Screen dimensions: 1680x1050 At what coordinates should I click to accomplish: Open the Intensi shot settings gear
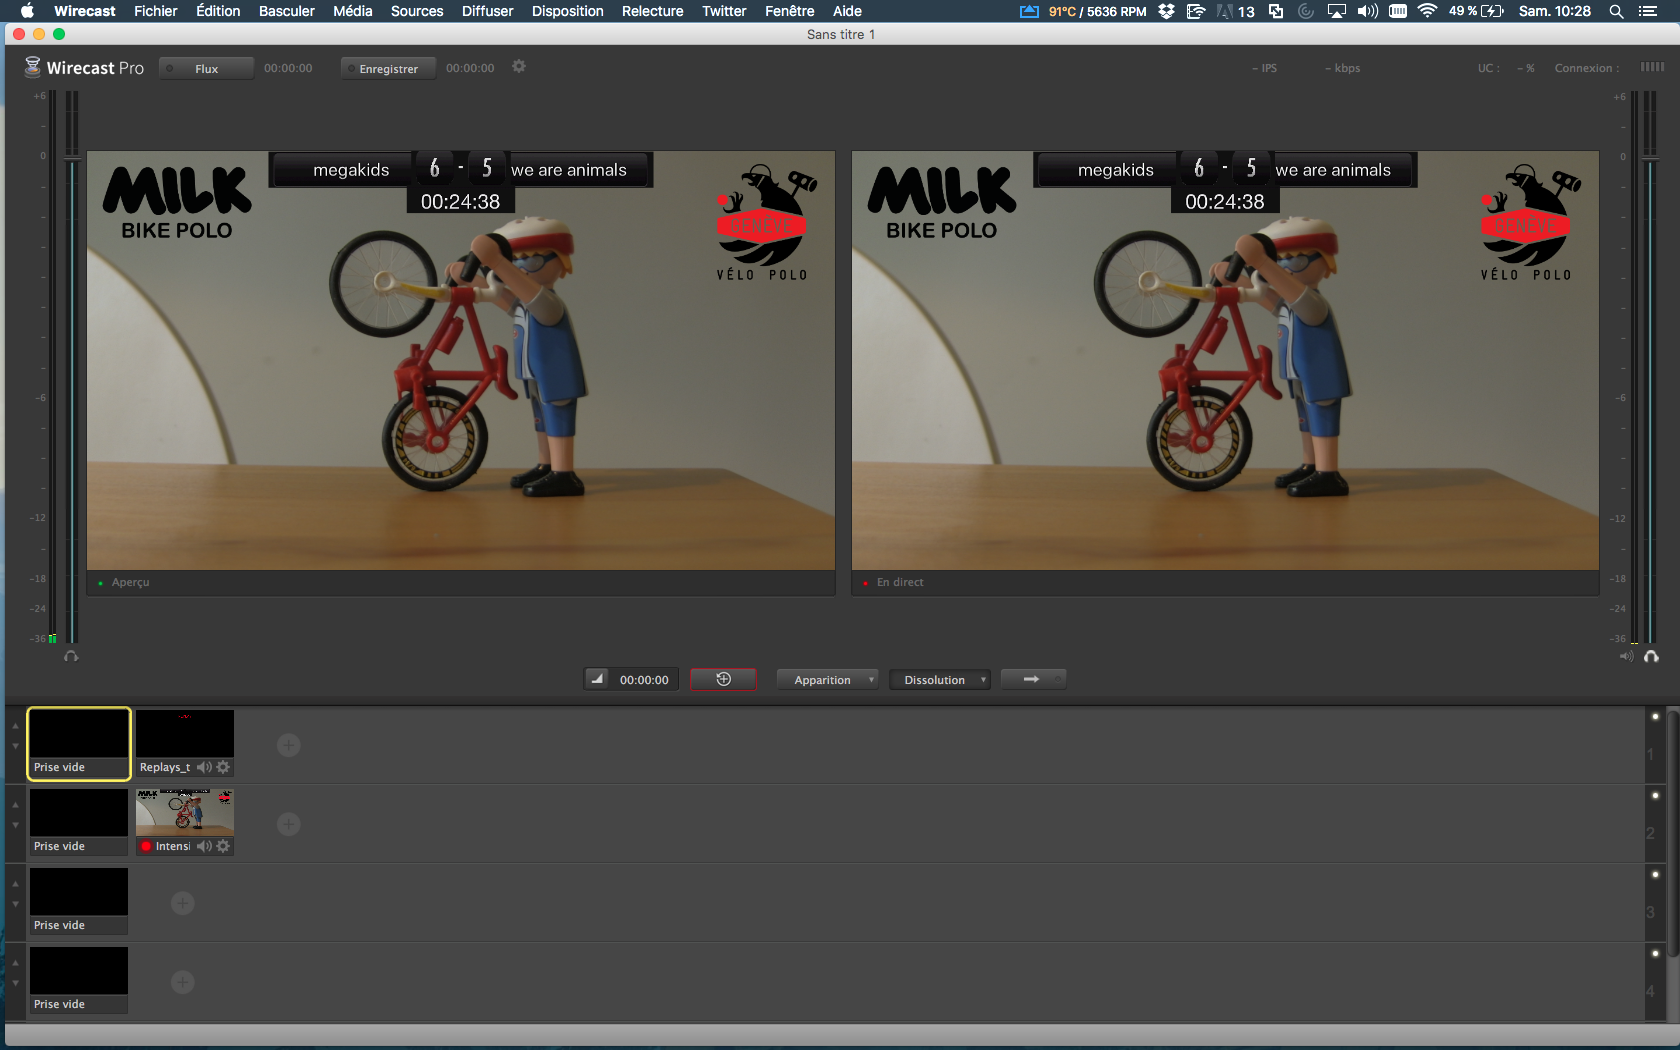[223, 846]
